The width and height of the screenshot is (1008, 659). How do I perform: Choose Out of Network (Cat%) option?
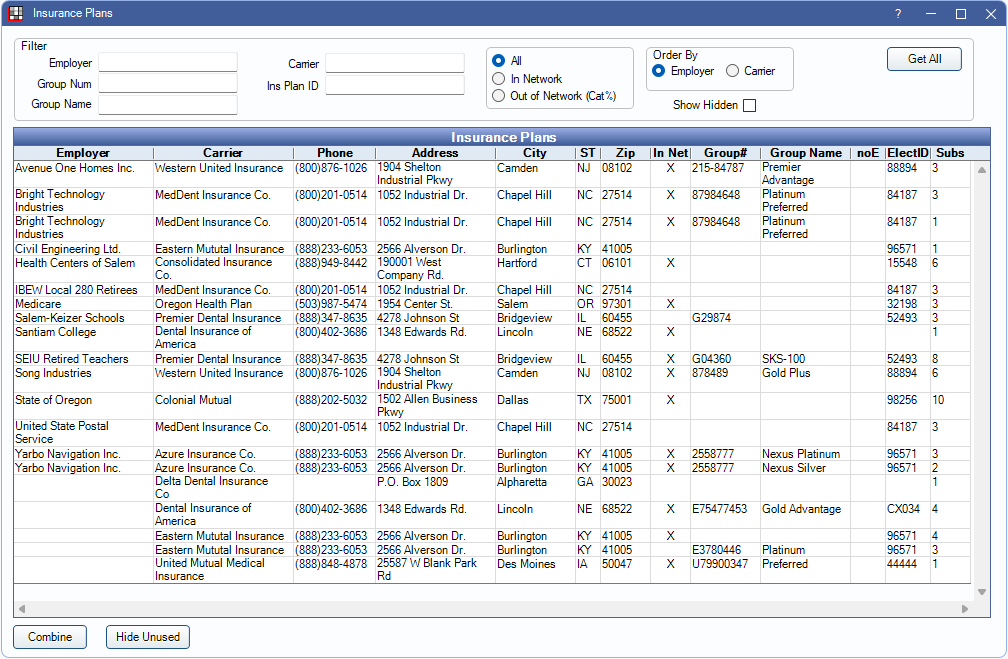click(498, 96)
